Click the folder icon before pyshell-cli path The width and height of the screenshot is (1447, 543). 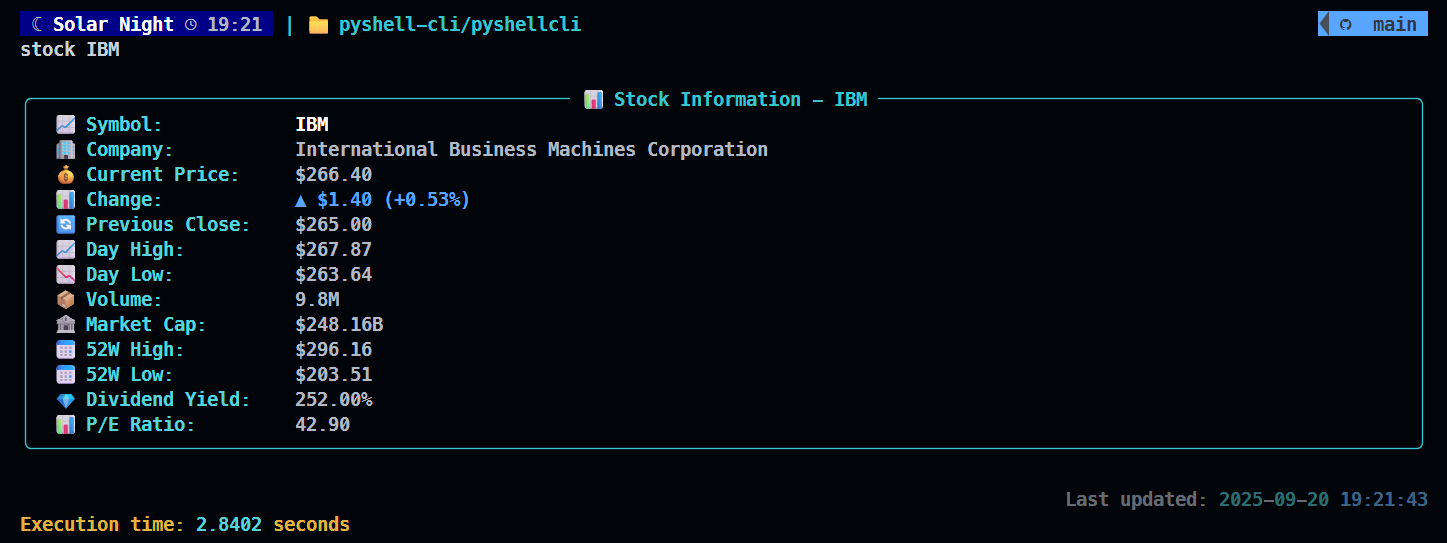318,25
